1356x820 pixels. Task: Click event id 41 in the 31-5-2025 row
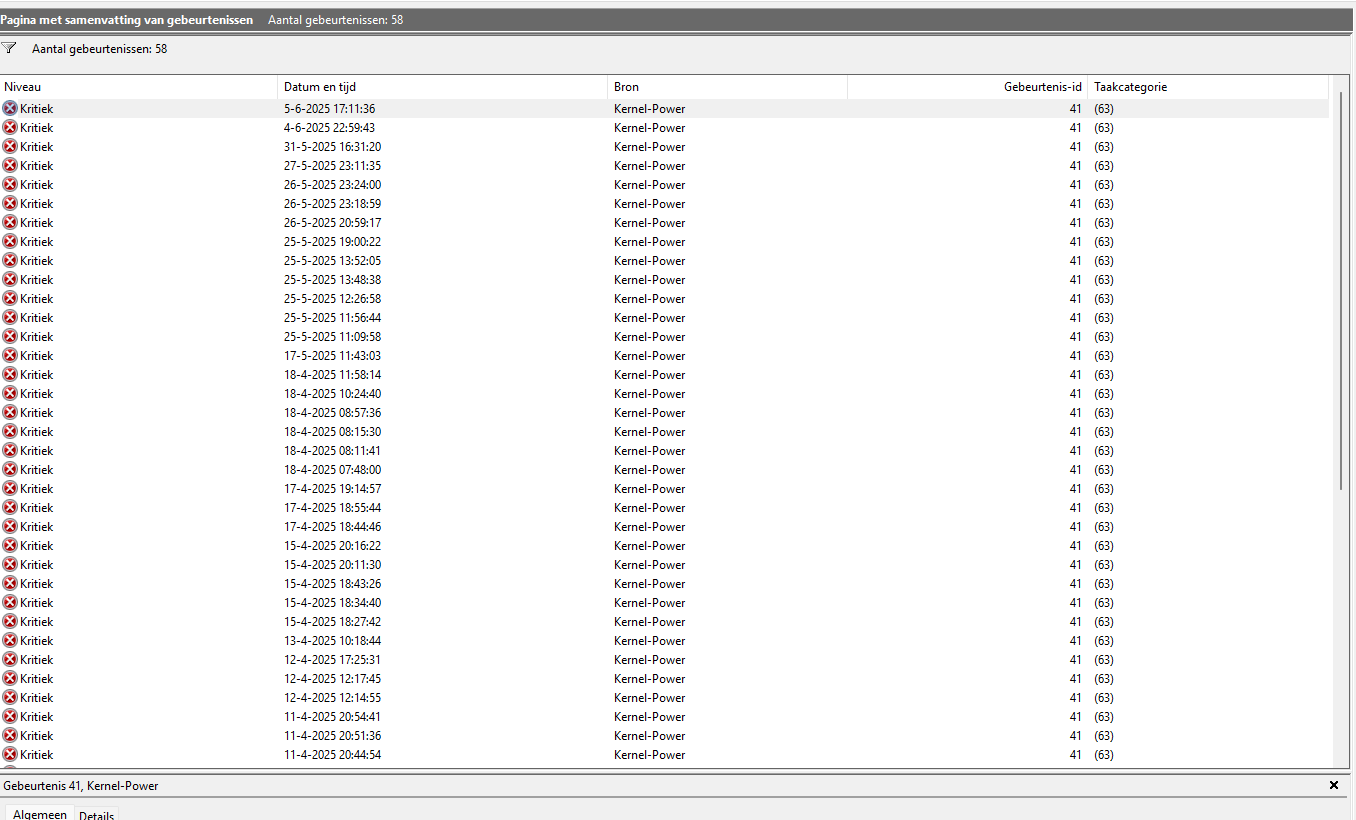pos(1075,147)
